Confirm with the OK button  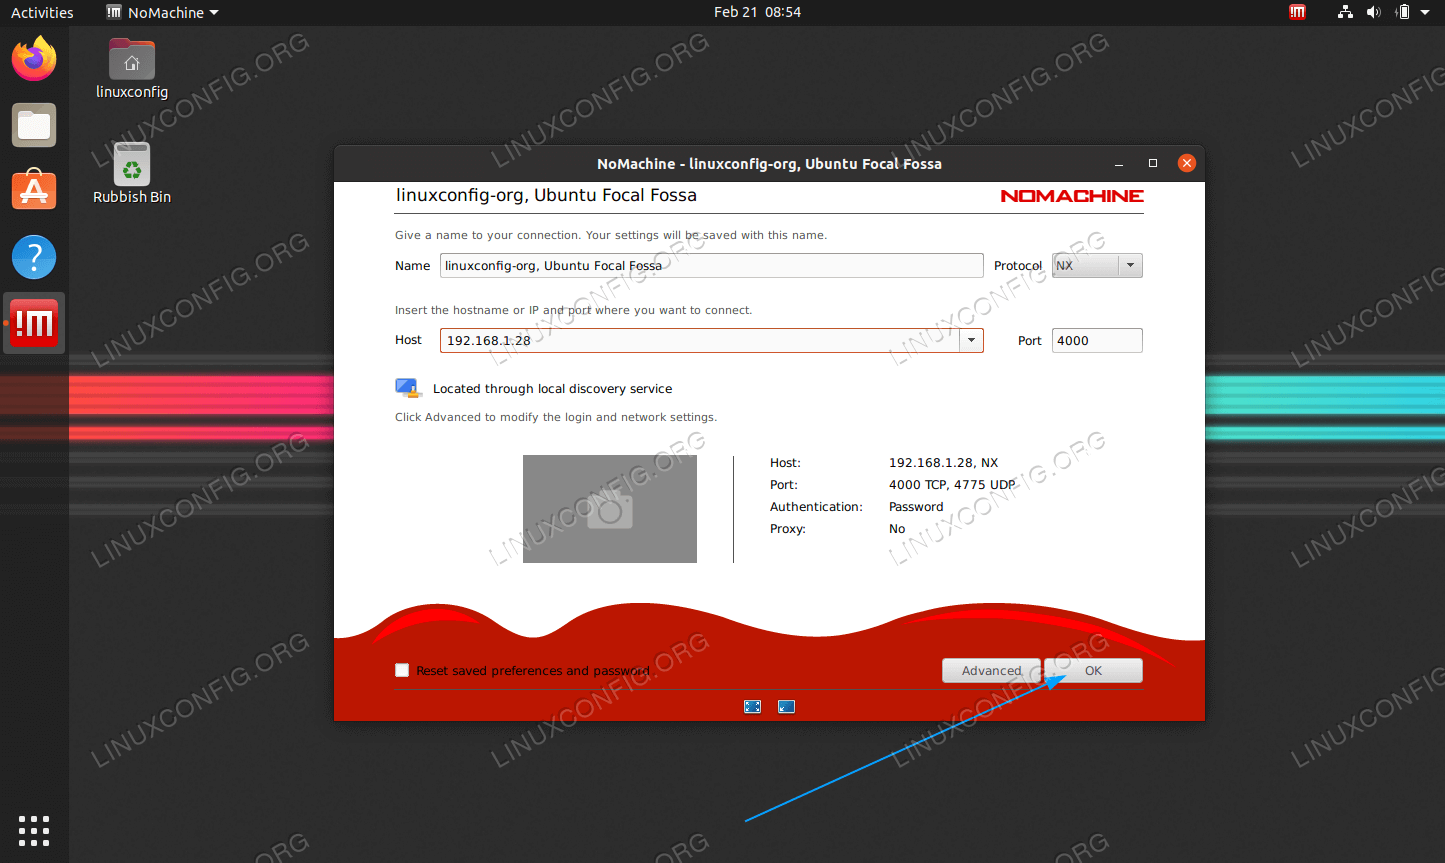click(x=1093, y=671)
